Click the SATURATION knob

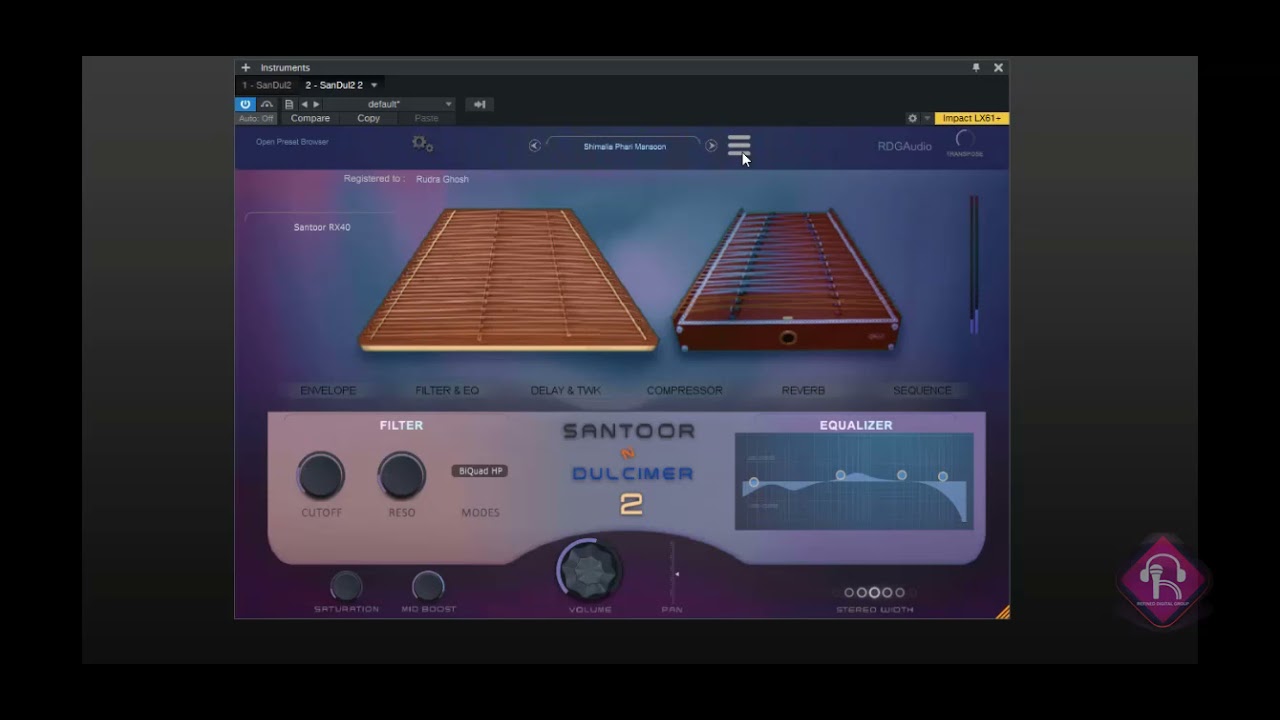tap(346, 585)
